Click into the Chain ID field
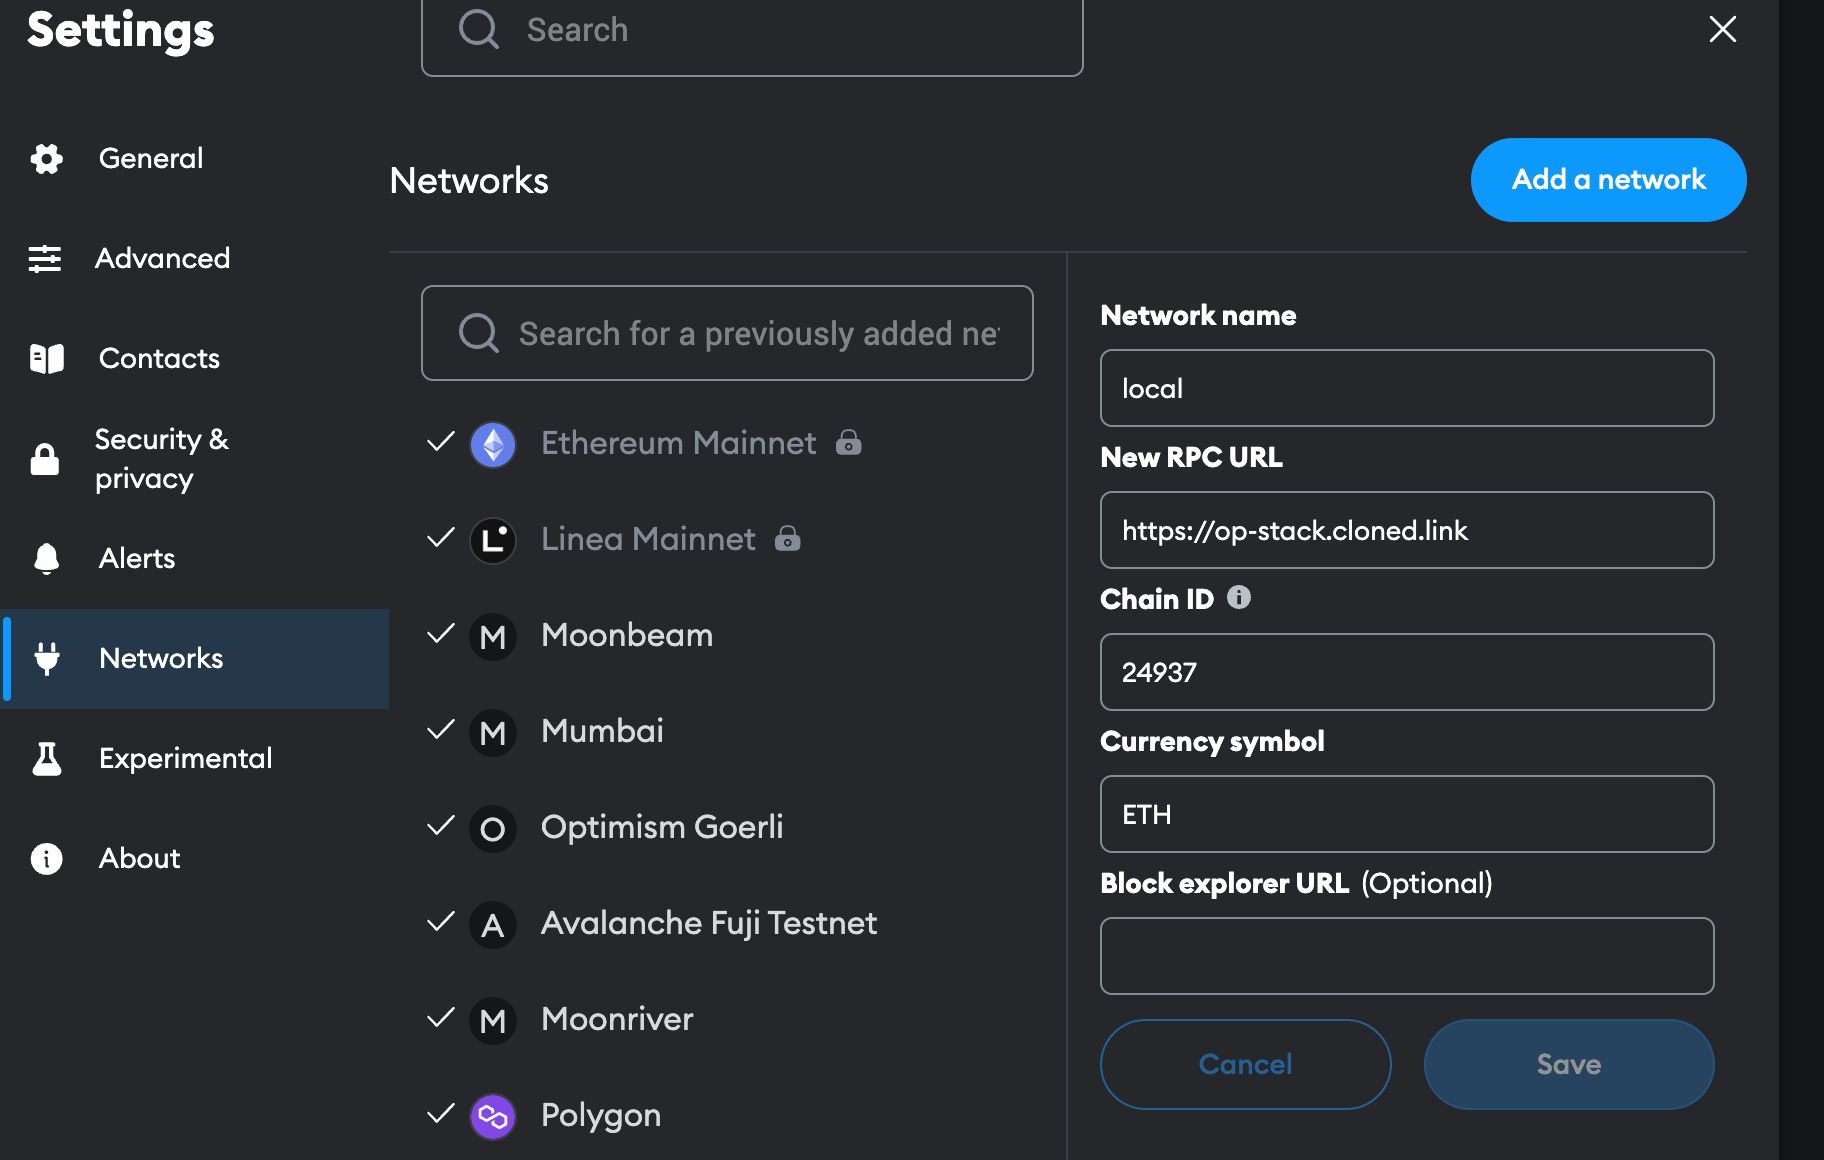 pyautogui.click(x=1407, y=672)
